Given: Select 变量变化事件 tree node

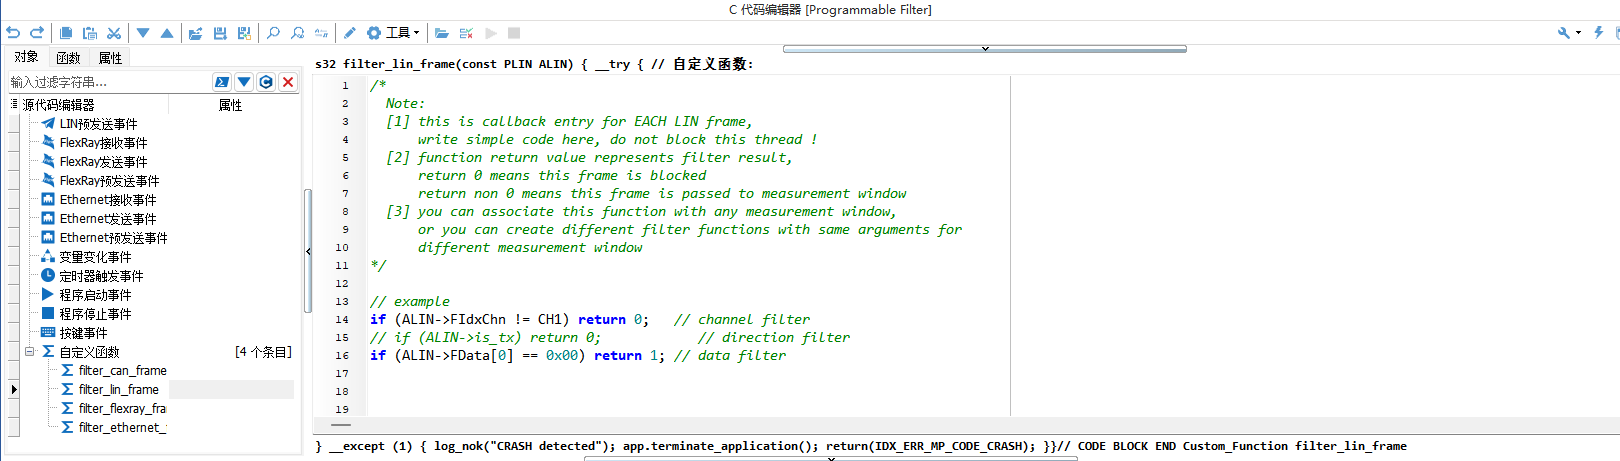Looking at the screenshot, I should [95, 257].
